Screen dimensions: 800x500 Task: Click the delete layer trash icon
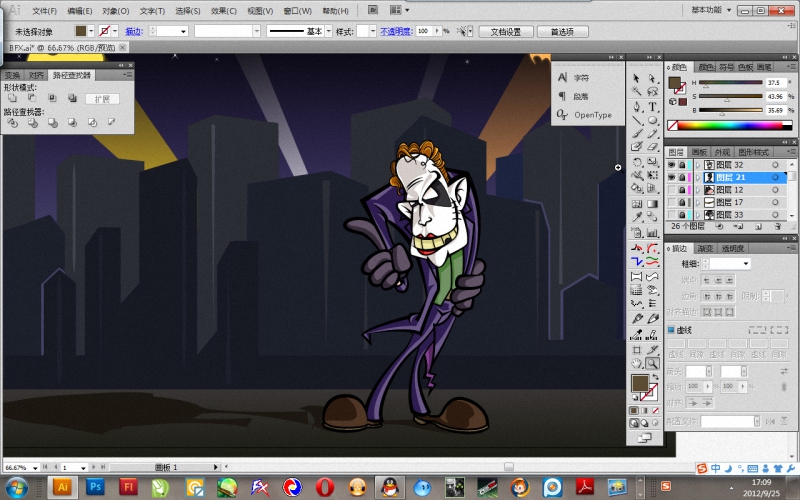(x=778, y=226)
